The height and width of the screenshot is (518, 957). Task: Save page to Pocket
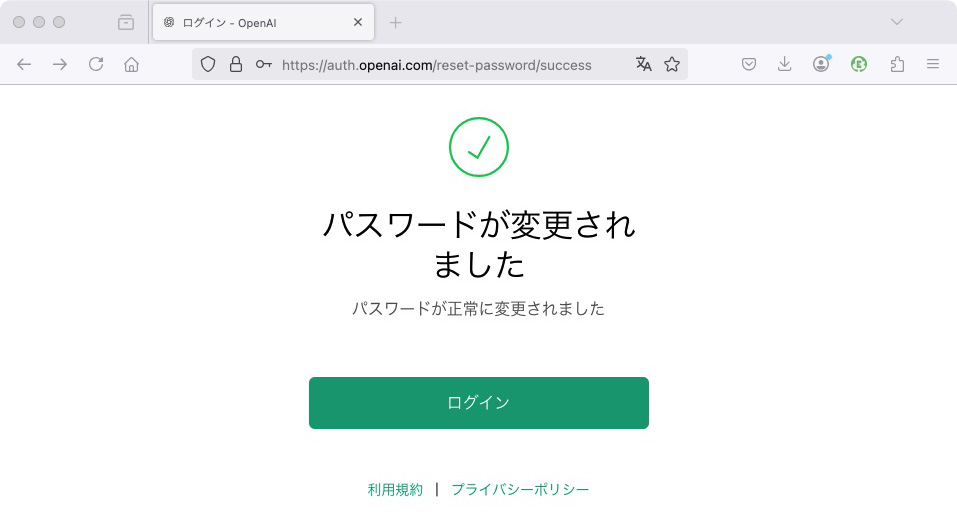[748, 64]
